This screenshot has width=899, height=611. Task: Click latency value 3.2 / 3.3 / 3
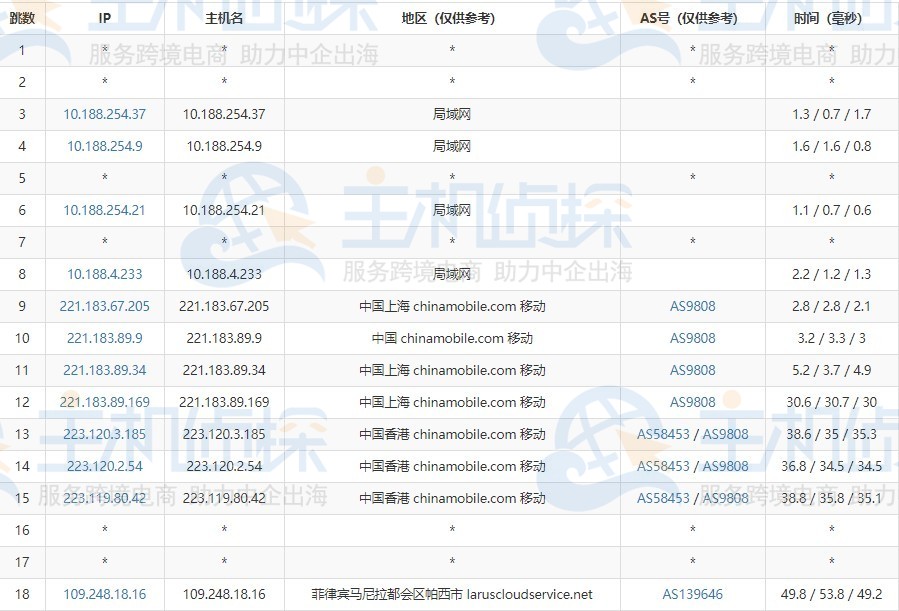[831, 338]
